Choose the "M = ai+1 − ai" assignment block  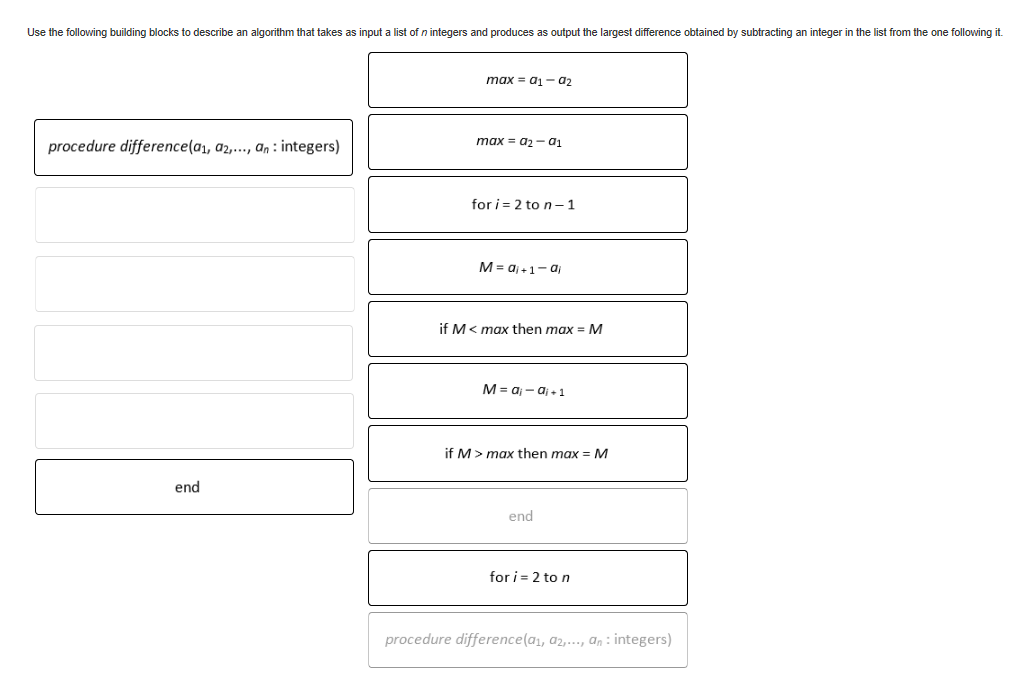tap(528, 266)
